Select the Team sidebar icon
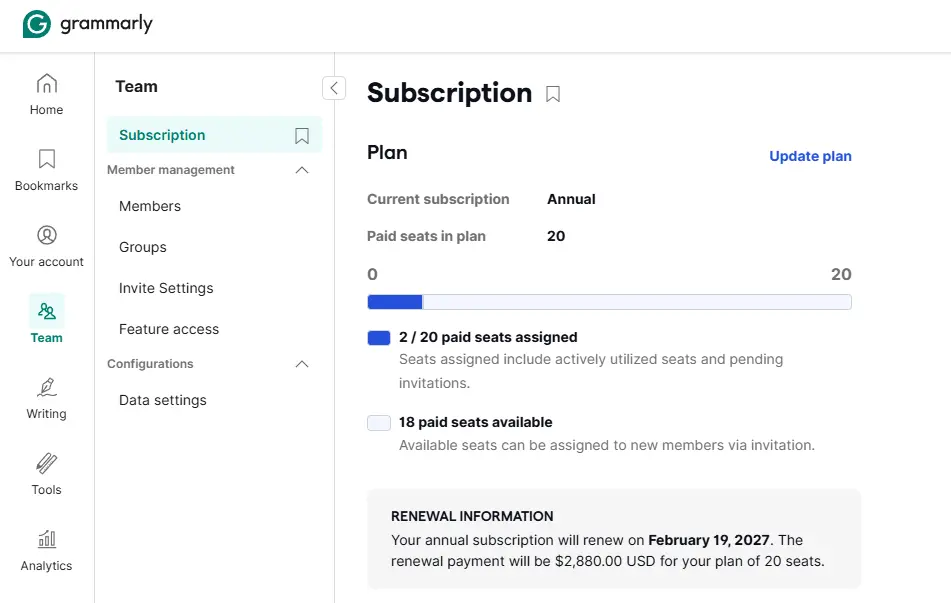 pyautogui.click(x=47, y=311)
